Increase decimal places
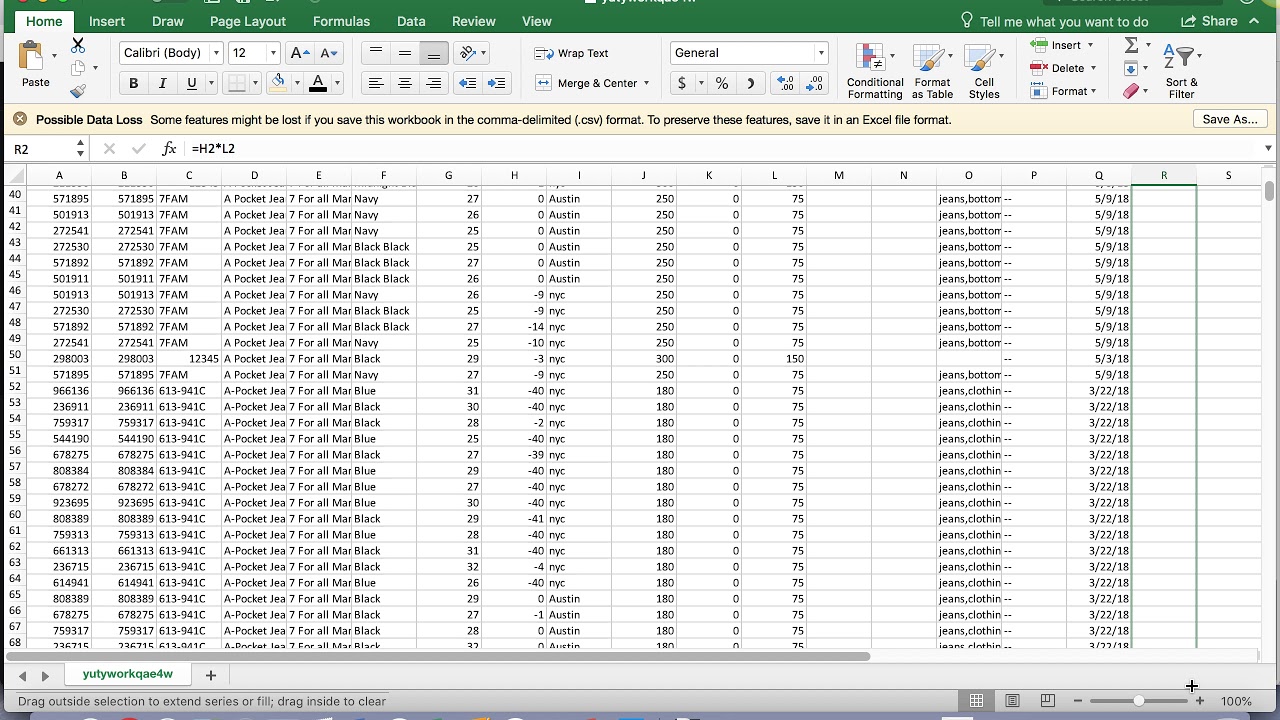The image size is (1280, 720). pos(785,83)
